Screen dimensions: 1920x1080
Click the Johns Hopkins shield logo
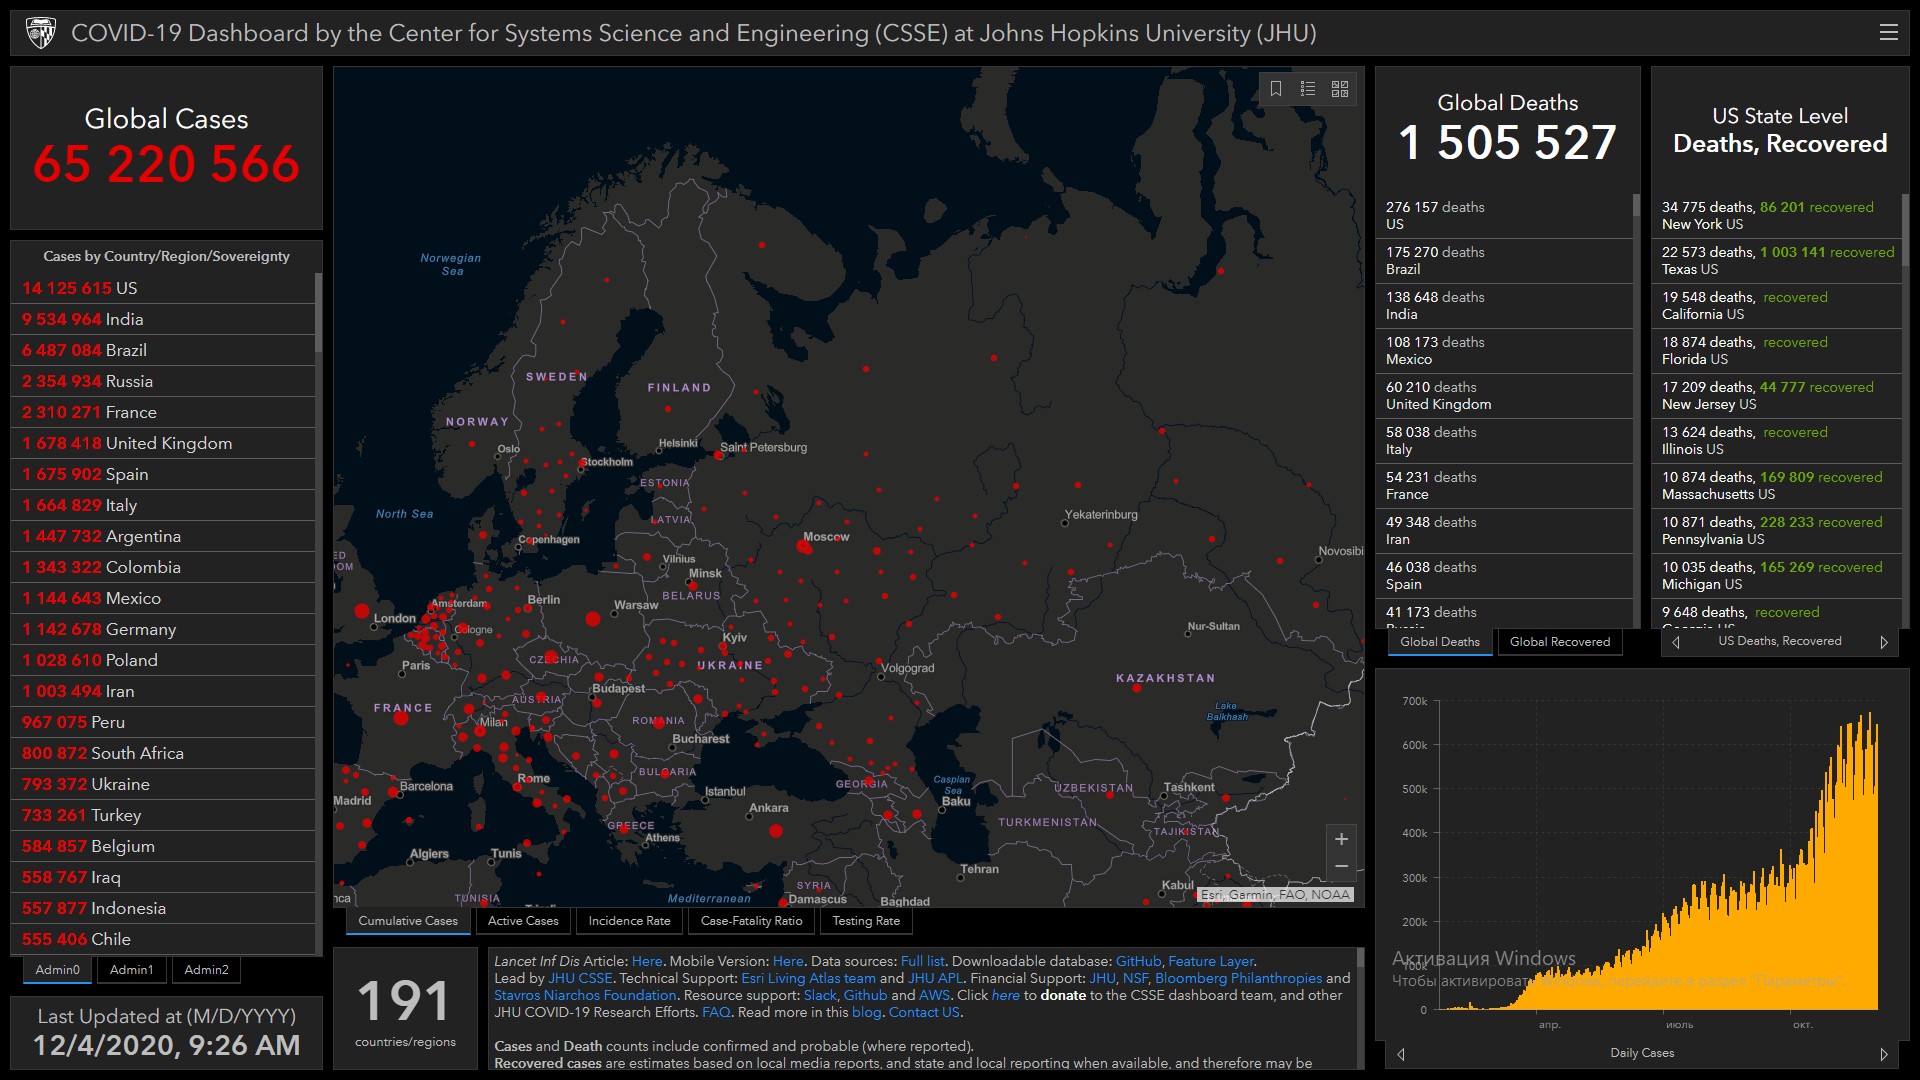(x=41, y=33)
